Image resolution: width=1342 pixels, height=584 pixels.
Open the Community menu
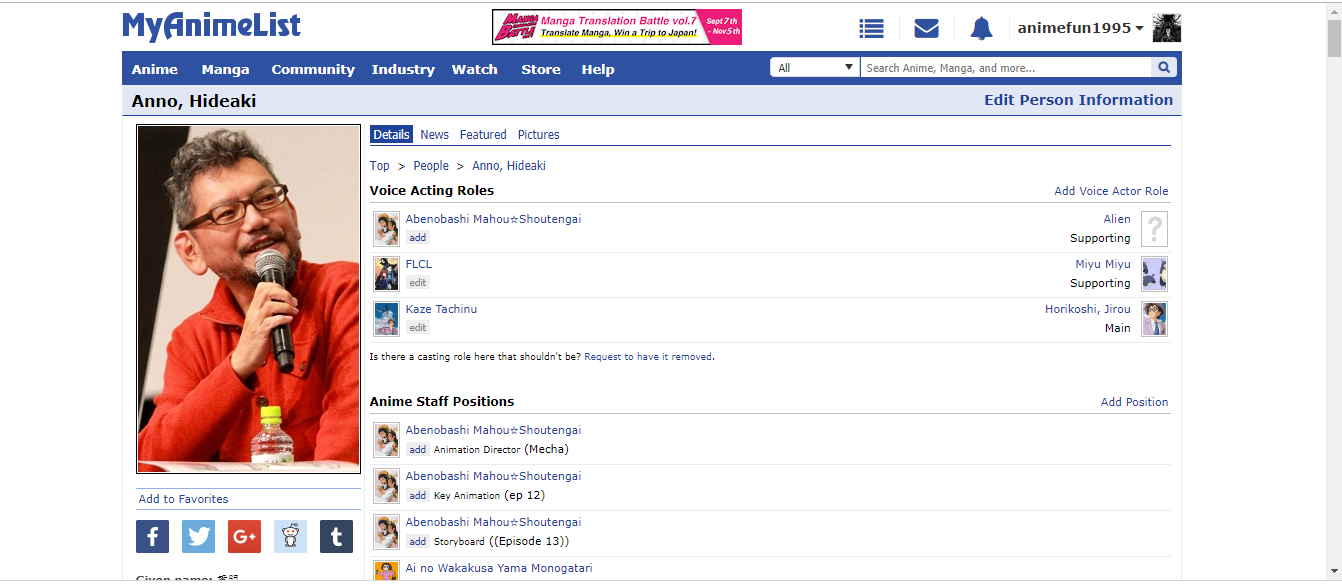pyautogui.click(x=313, y=69)
